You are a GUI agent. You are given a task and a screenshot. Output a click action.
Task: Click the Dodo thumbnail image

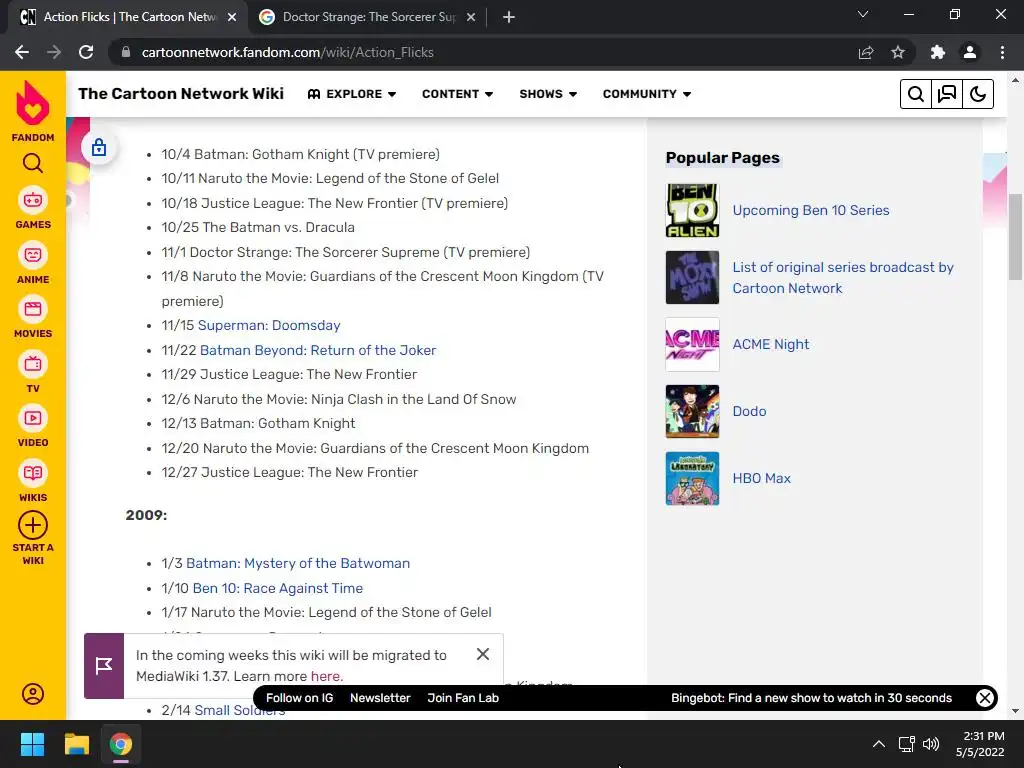tap(692, 411)
